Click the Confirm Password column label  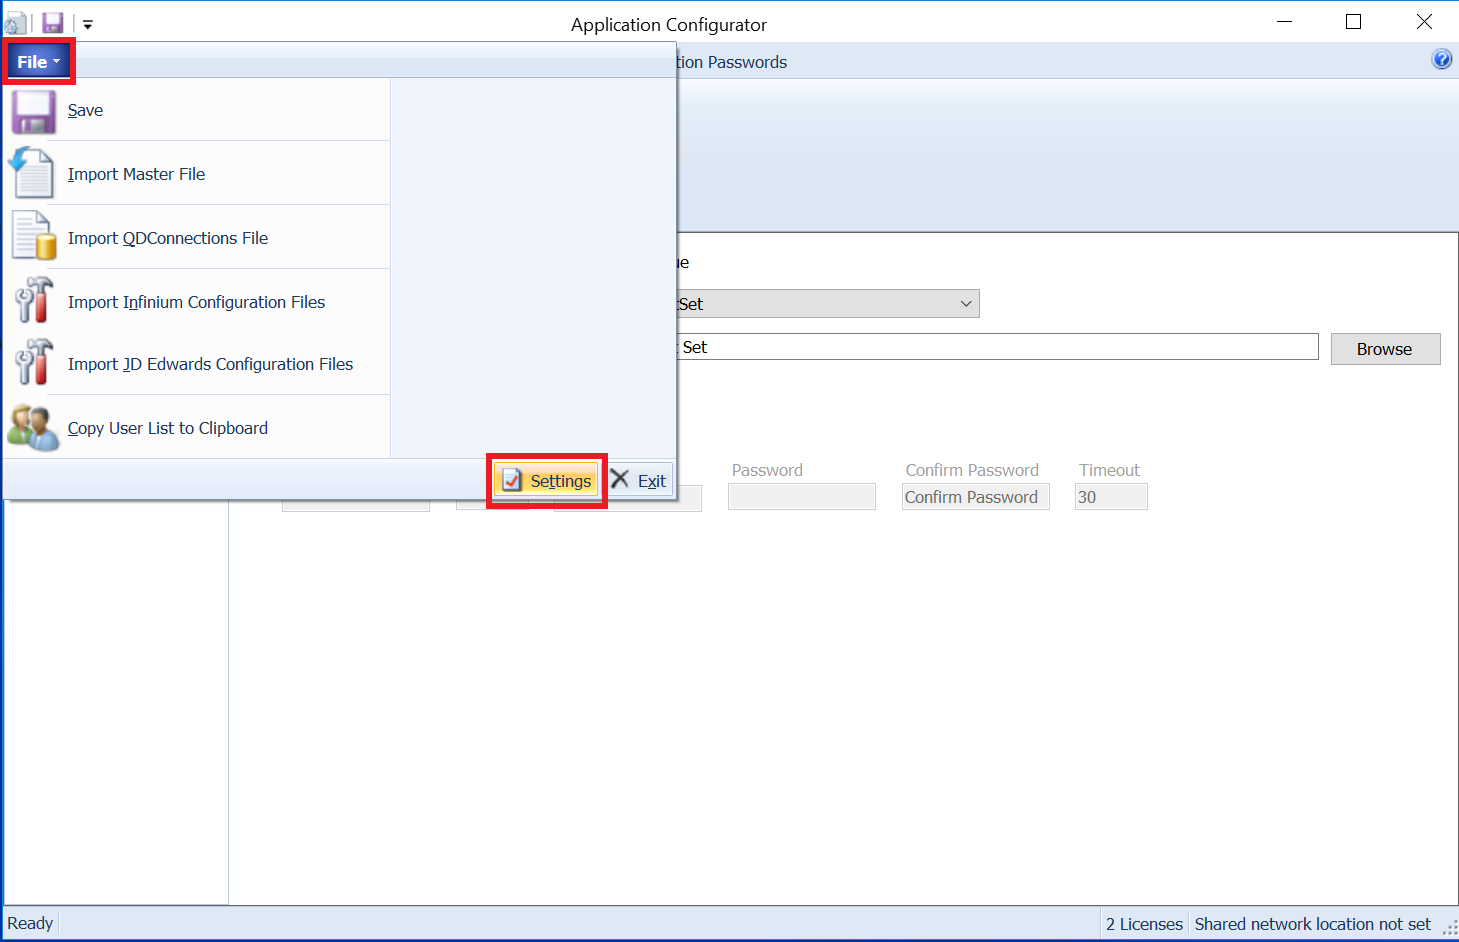coord(972,470)
